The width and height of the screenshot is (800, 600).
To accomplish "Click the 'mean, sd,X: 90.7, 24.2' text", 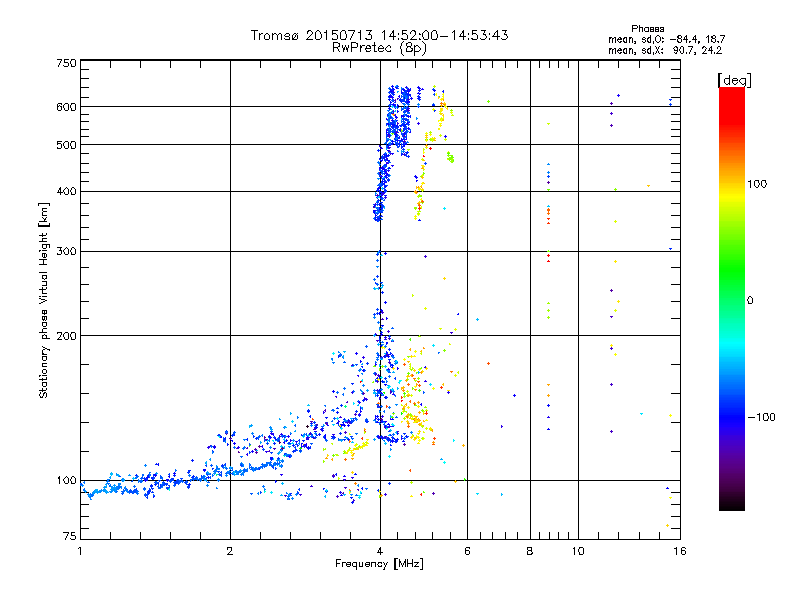I will pos(665,50).
